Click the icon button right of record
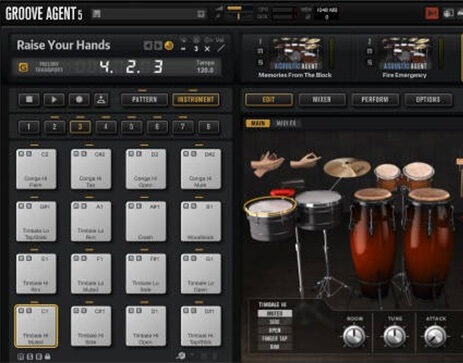463x363 pixels. coord(101,99)
